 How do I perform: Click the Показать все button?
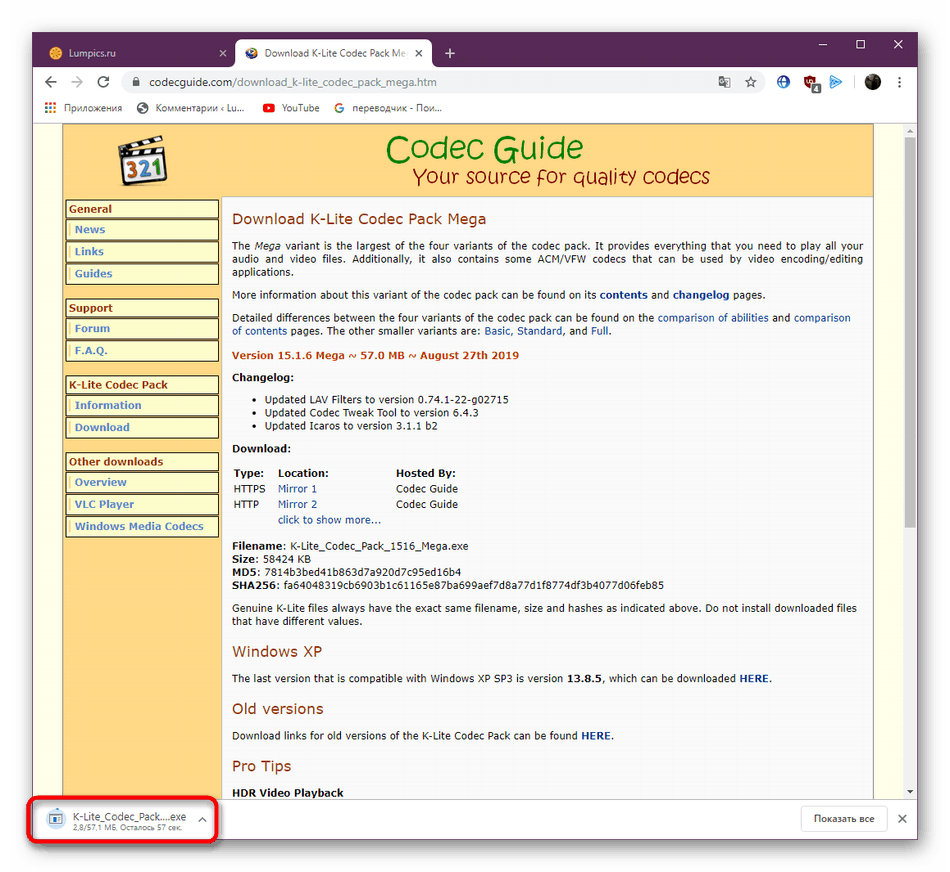click(843, 819)
